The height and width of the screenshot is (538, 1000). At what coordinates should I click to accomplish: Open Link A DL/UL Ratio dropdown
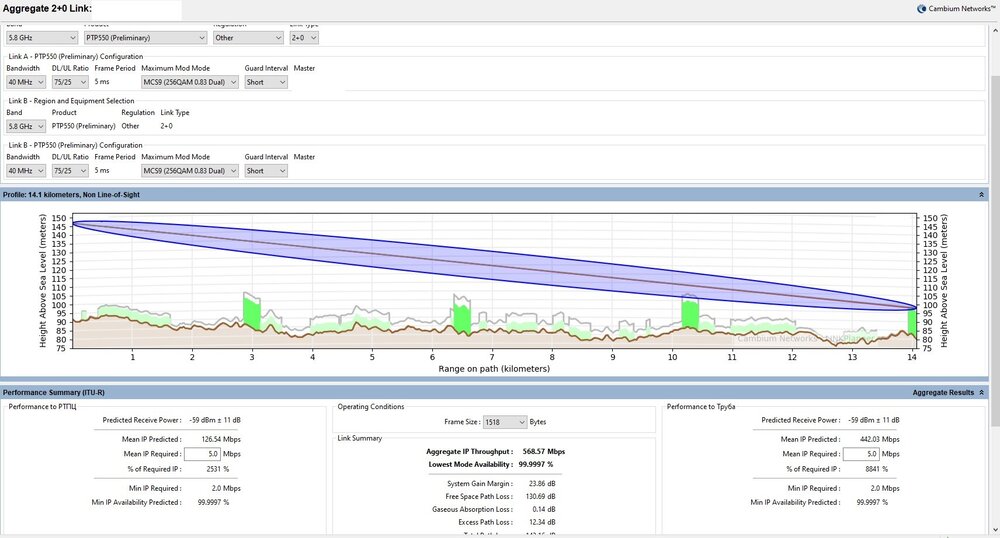tap(70, 82)
